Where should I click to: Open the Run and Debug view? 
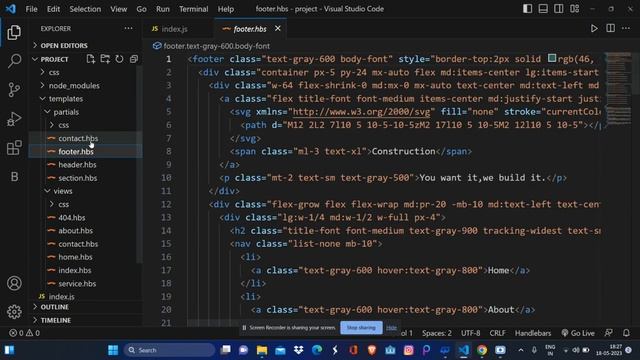[x=14, y=119]
